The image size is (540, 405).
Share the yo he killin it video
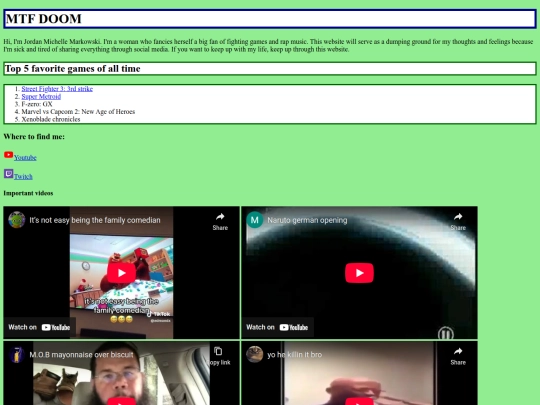click(458, 356)
